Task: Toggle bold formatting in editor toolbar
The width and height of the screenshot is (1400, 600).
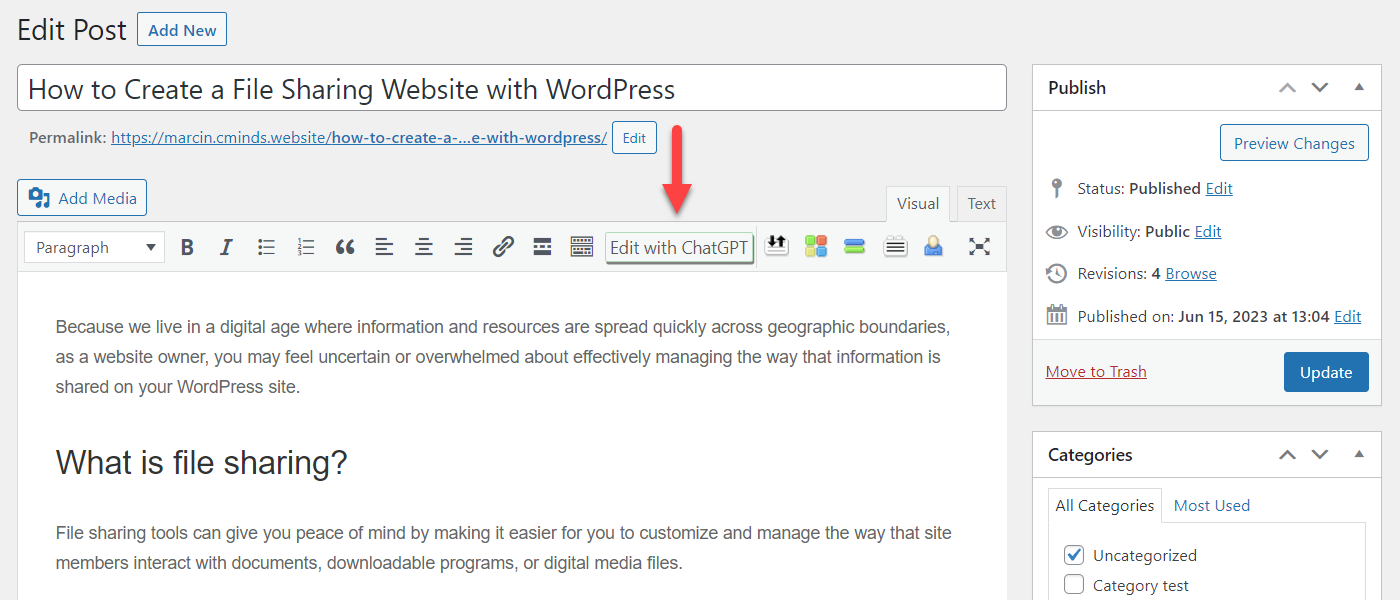Action: (x=187, y=247)
